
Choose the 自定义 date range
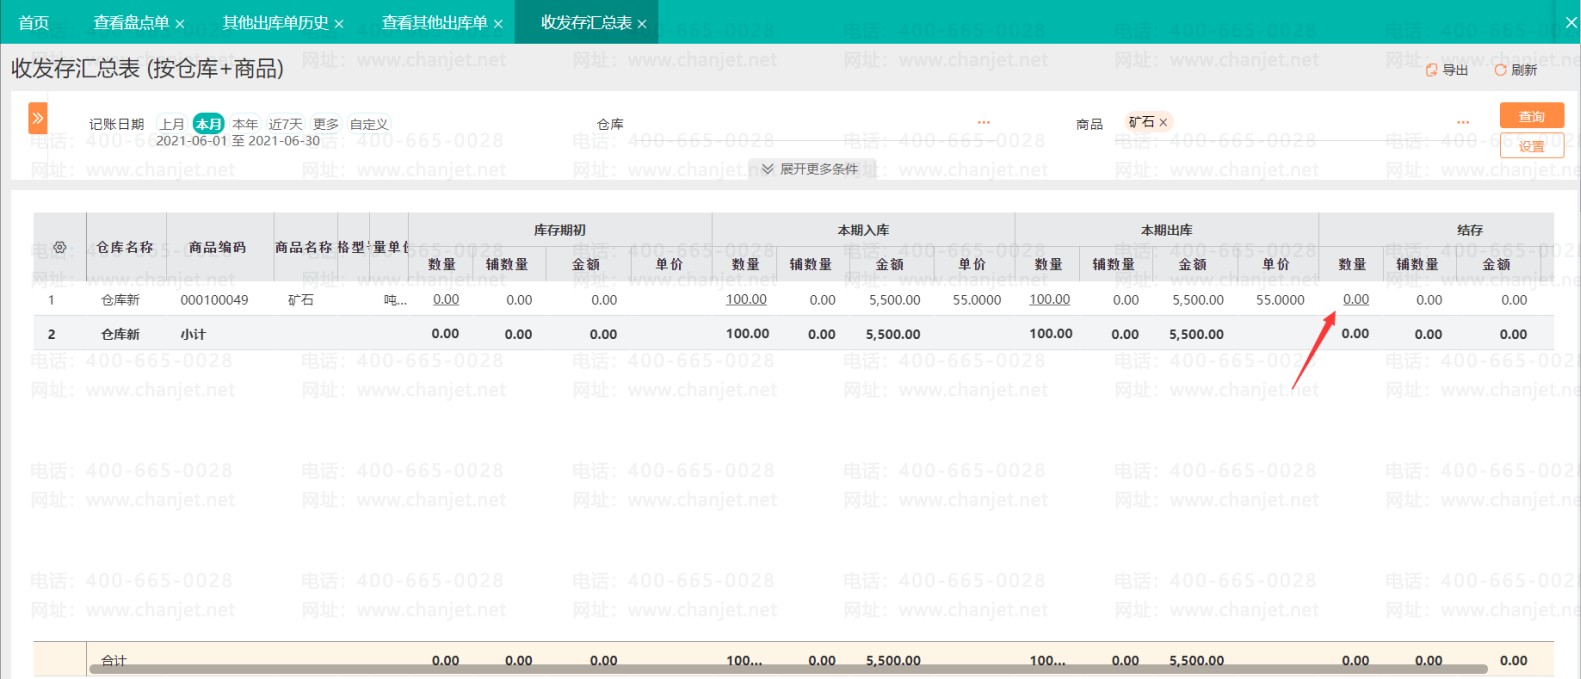(x=369, y=124)
